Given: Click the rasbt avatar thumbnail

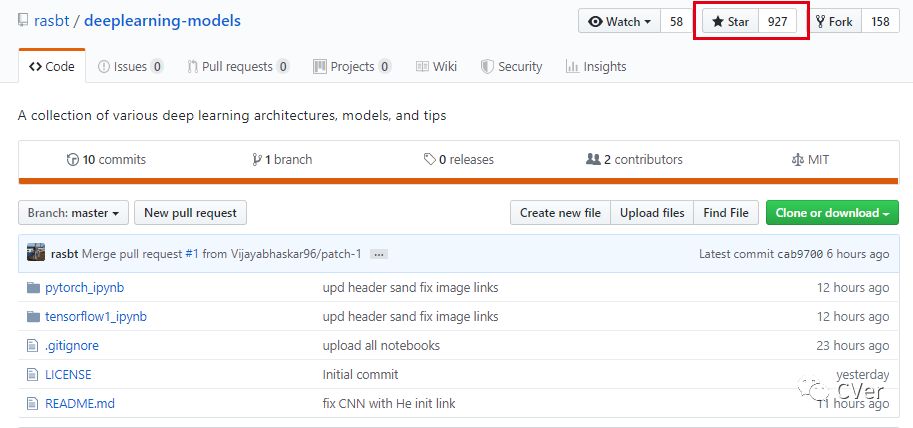Looking at the screenshot, I should 36,253.
